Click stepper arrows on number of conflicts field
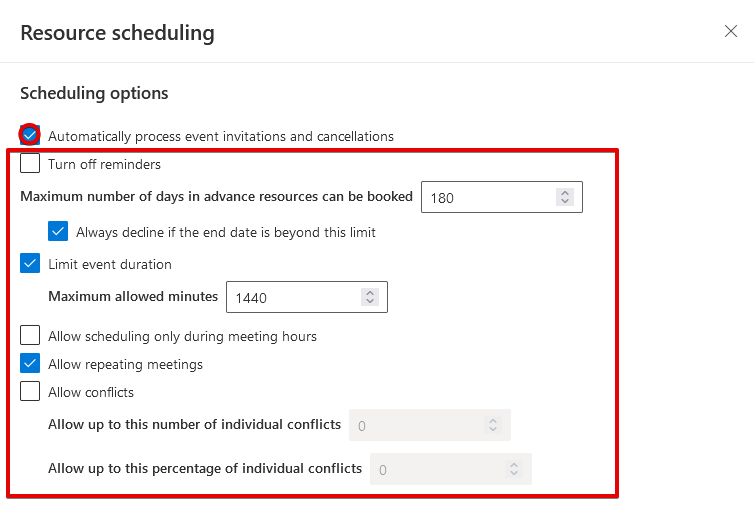Screen dimensions: 754x520 tap(492, 425)
